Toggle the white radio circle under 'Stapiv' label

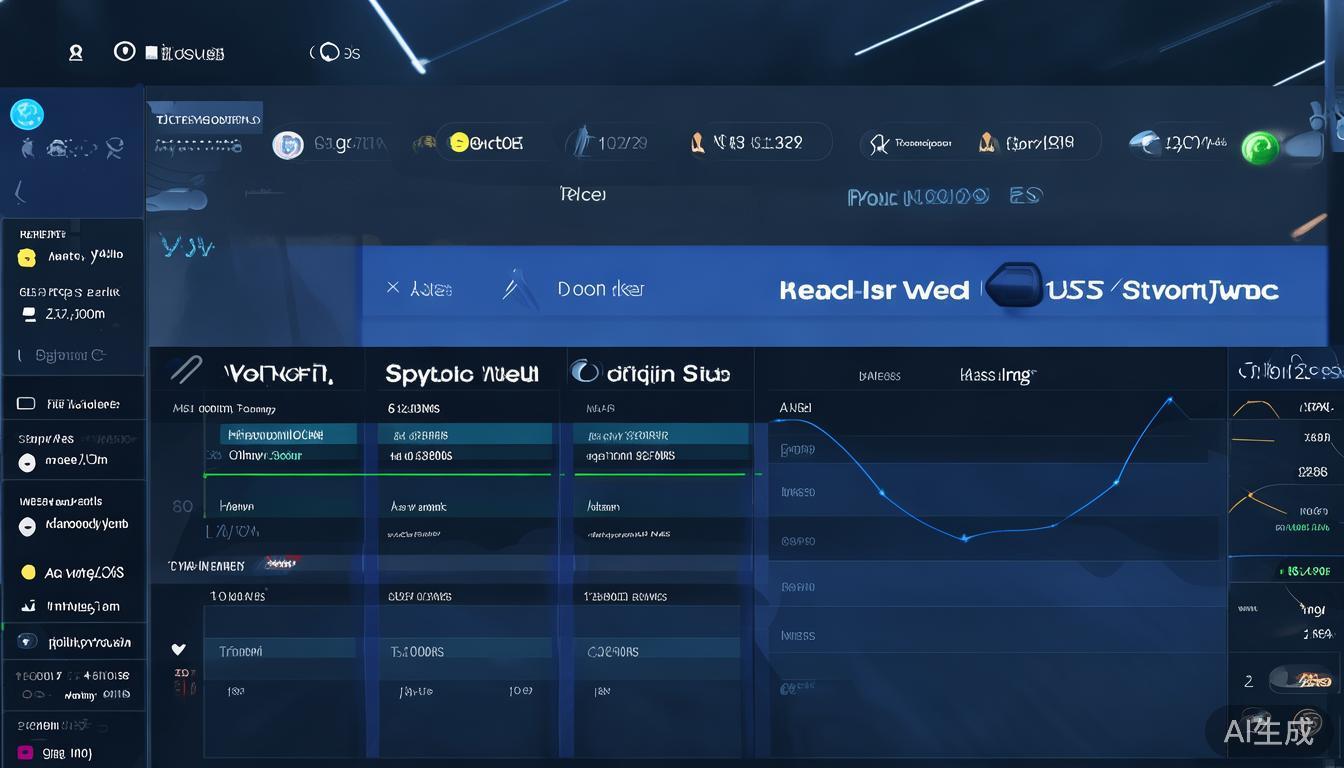(27, 463)
